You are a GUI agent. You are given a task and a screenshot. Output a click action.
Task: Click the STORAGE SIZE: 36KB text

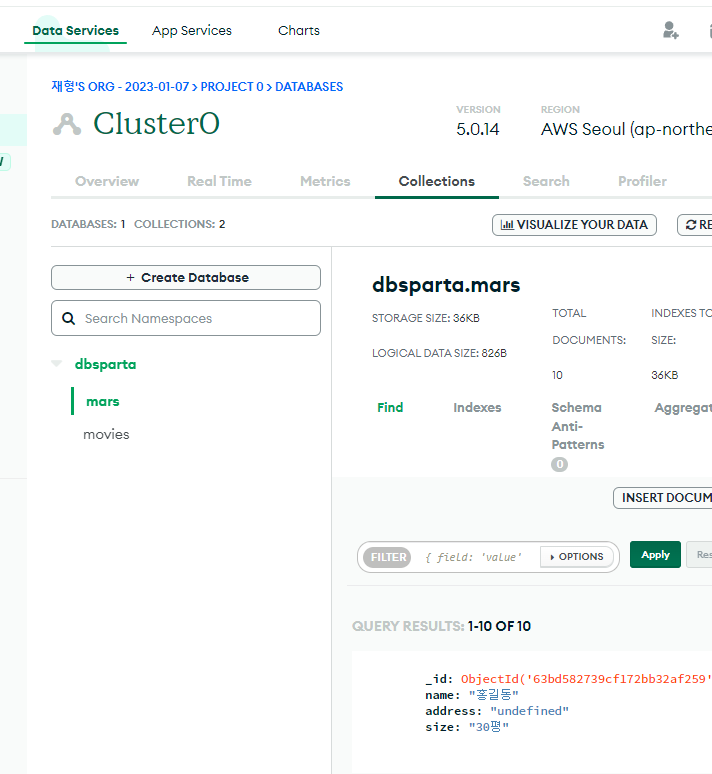click(426, 318)
